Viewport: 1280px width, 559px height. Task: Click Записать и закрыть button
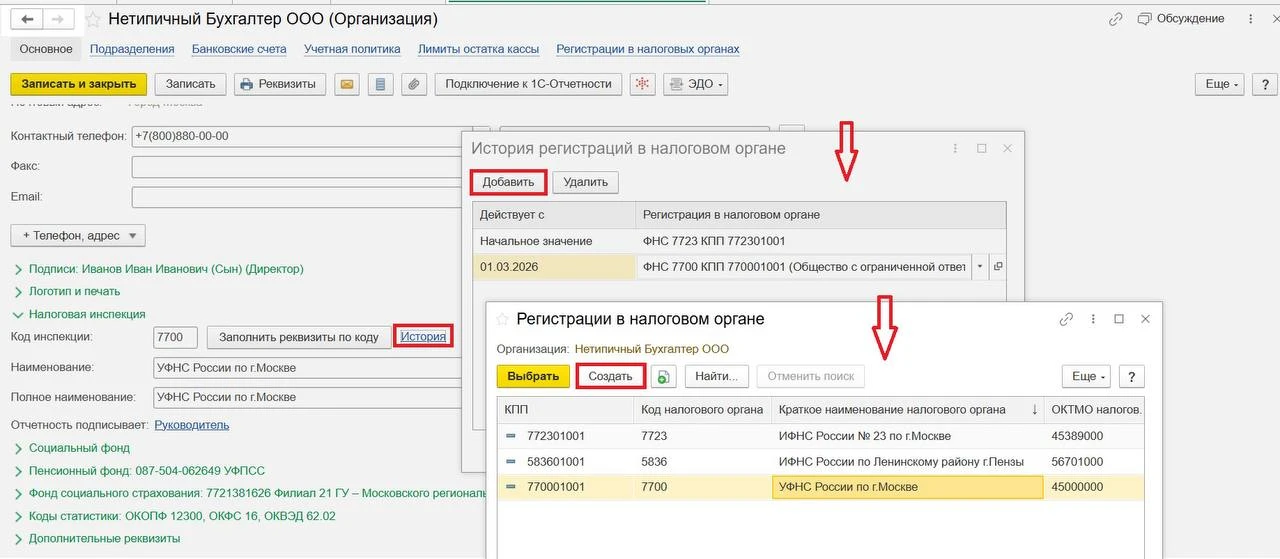[x=79, y=84]
